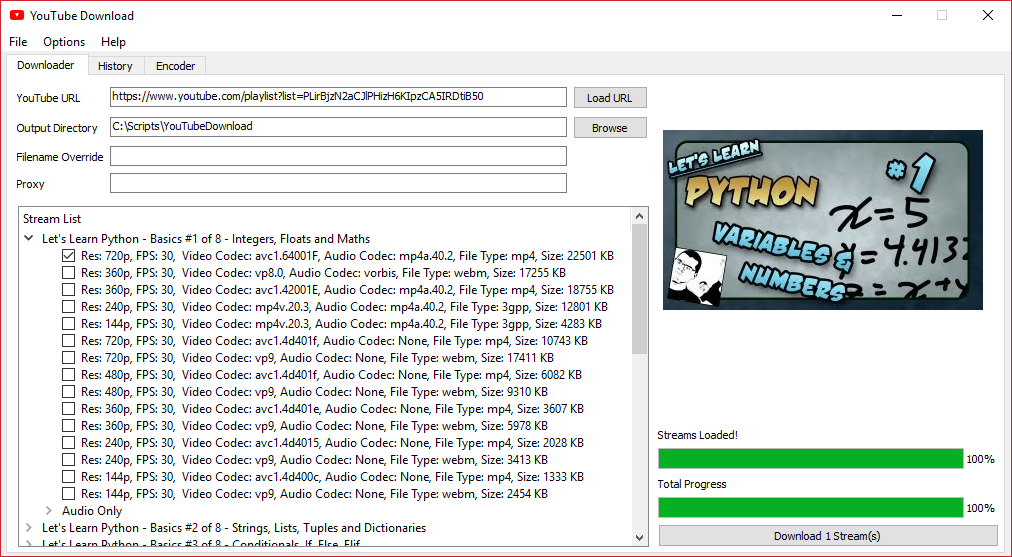Click the Total Progress bar
Viewport: 1012px width, 557px height.
coord(811,508)
